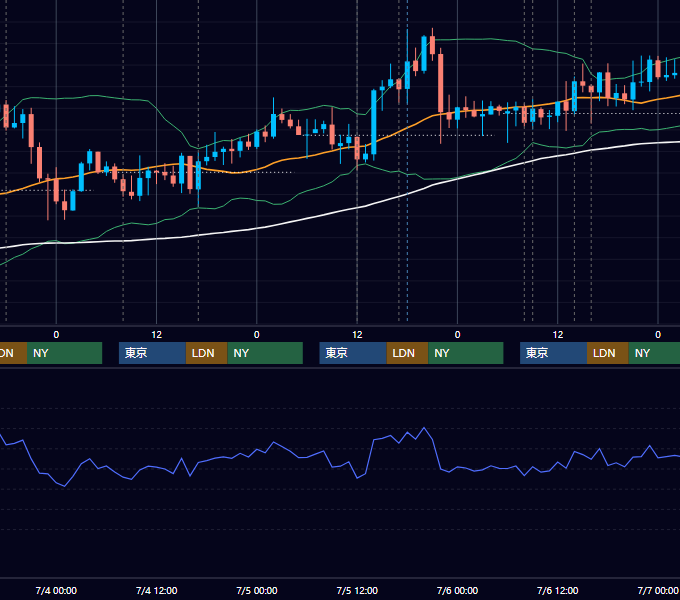Screen dimensions: 680x600
Task: Click the long red candle before 7/6 00:00
Action: pos(441,83)
